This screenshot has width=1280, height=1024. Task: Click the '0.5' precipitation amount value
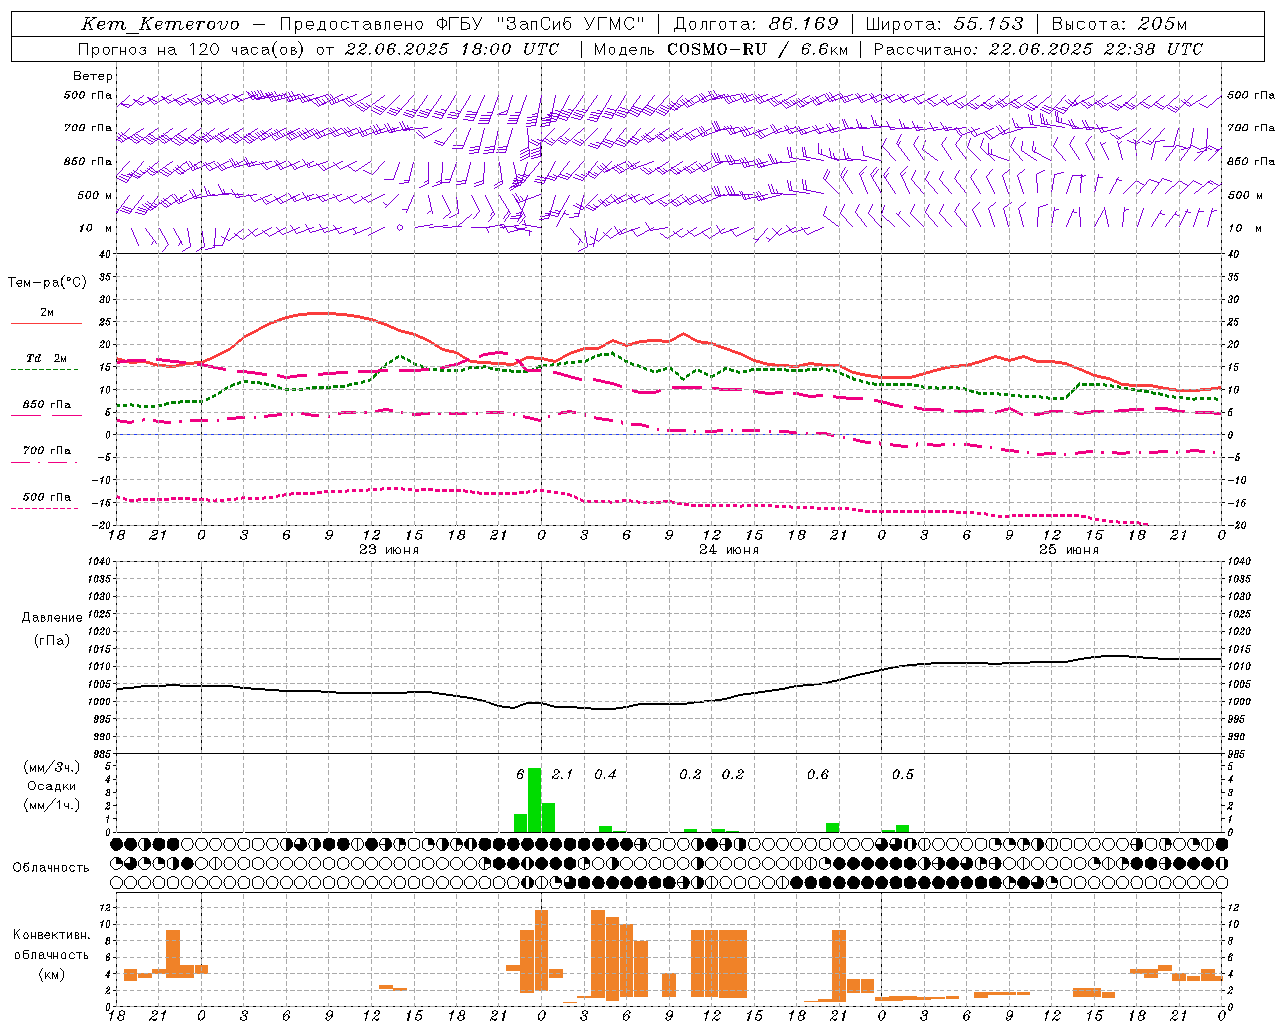903,774
